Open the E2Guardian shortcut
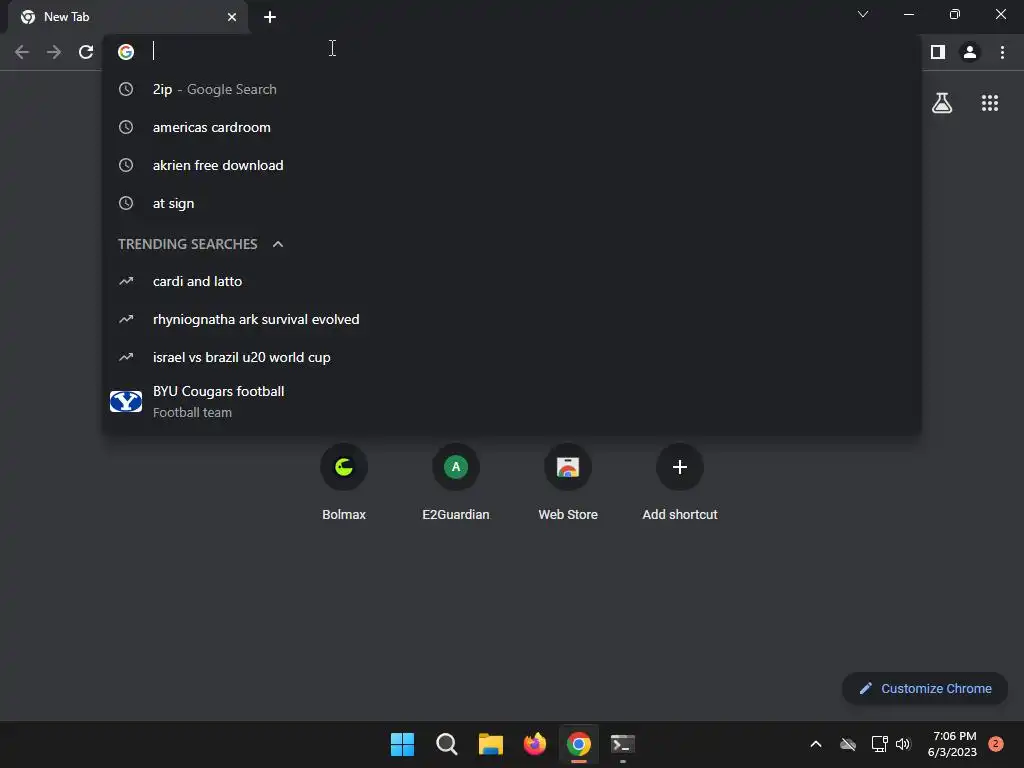1024x768 pixels. coord(456,482)
